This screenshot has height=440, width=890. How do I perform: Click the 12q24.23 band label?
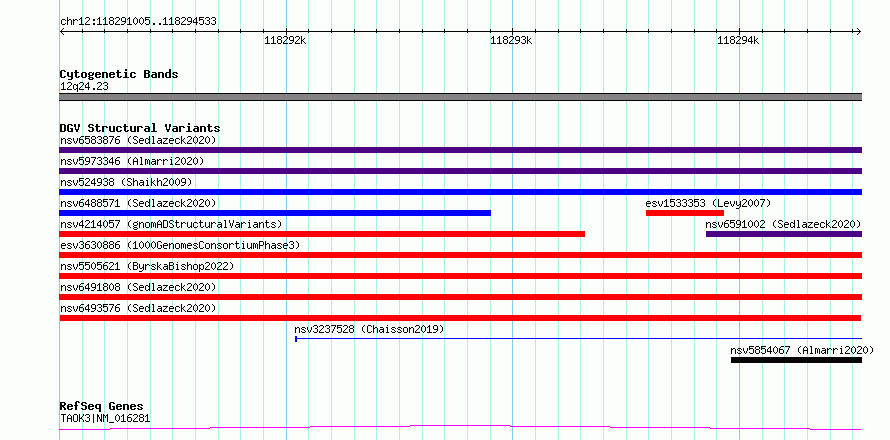click(84, 87)
